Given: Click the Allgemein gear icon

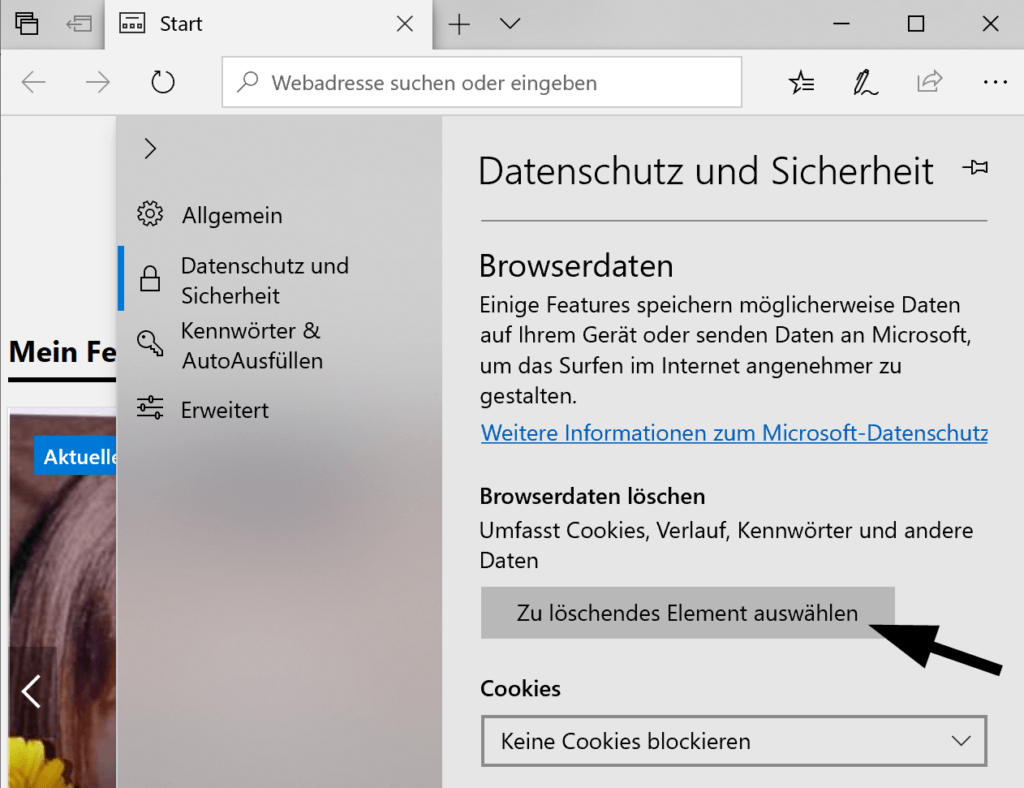Looking at the screenshot, I should 148,214.
